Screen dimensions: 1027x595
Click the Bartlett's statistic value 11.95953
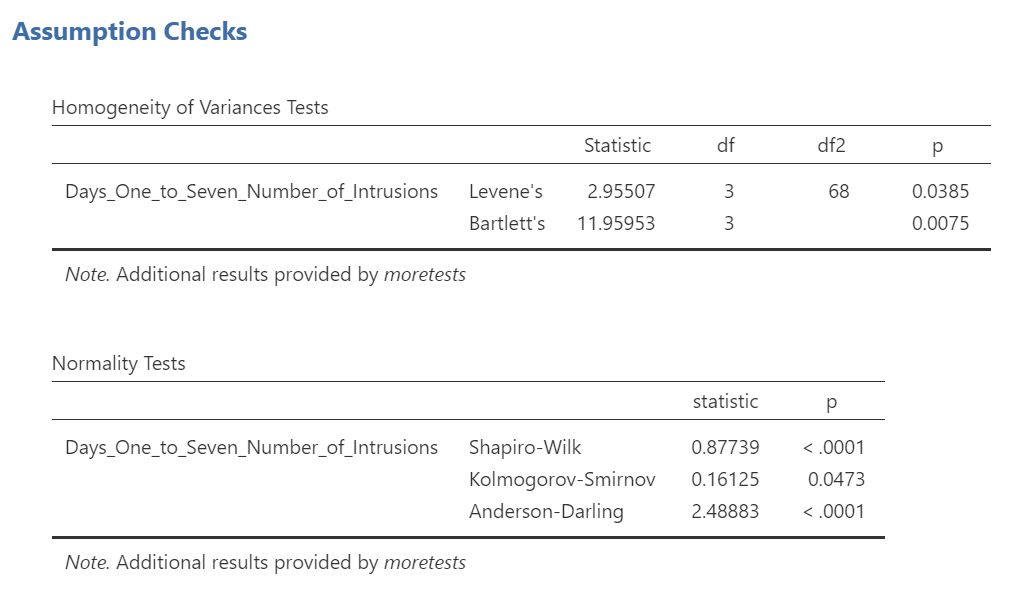tap(616, 223)
